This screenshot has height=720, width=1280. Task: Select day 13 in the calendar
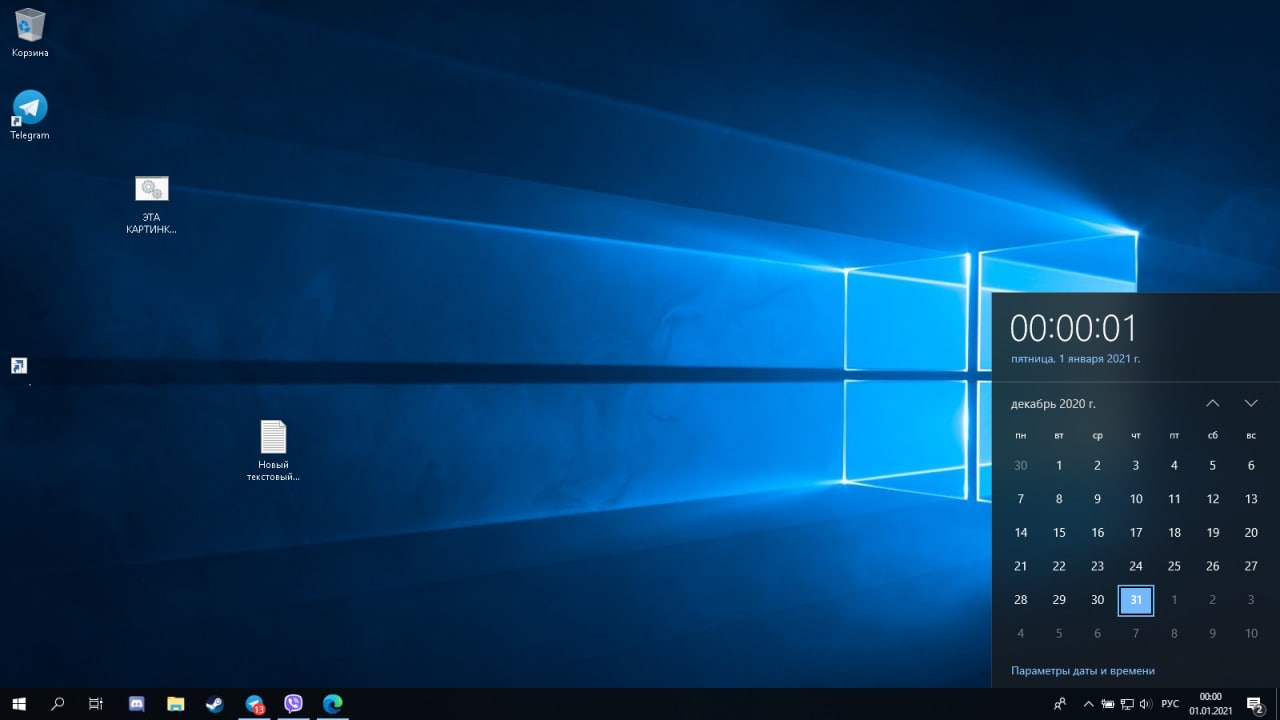click(1251, 499)
